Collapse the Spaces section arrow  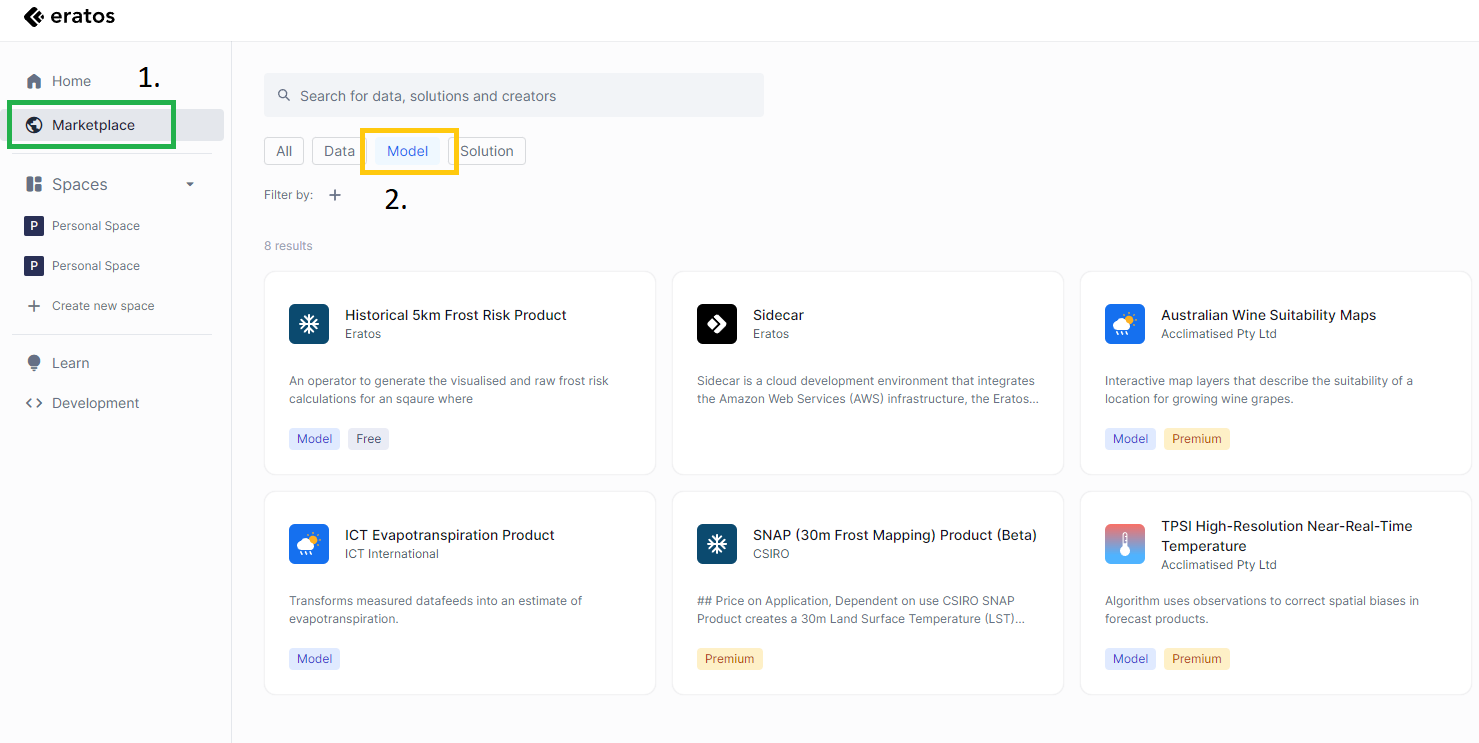coord(190,184)
